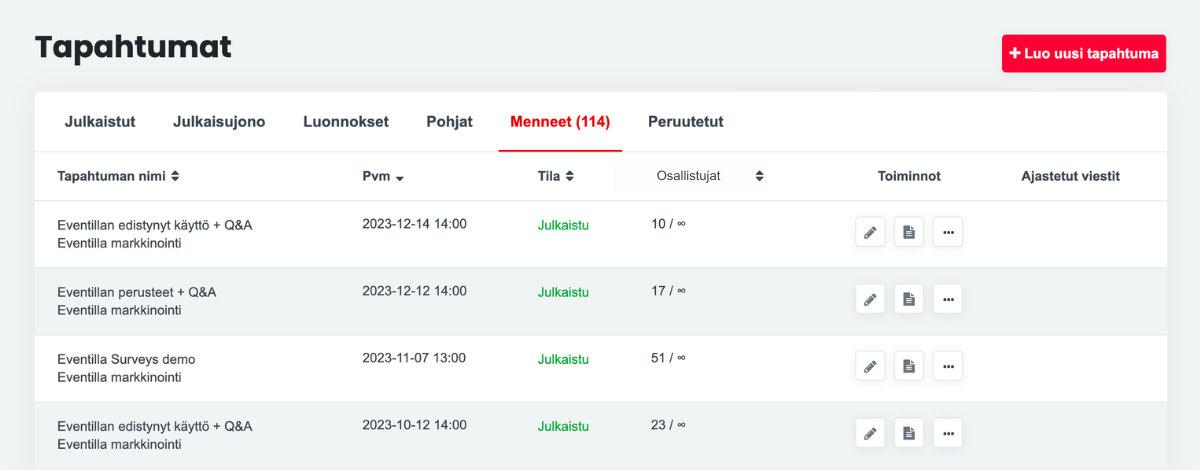Click Luo uusi tapahtuma button

point(1084,54)
